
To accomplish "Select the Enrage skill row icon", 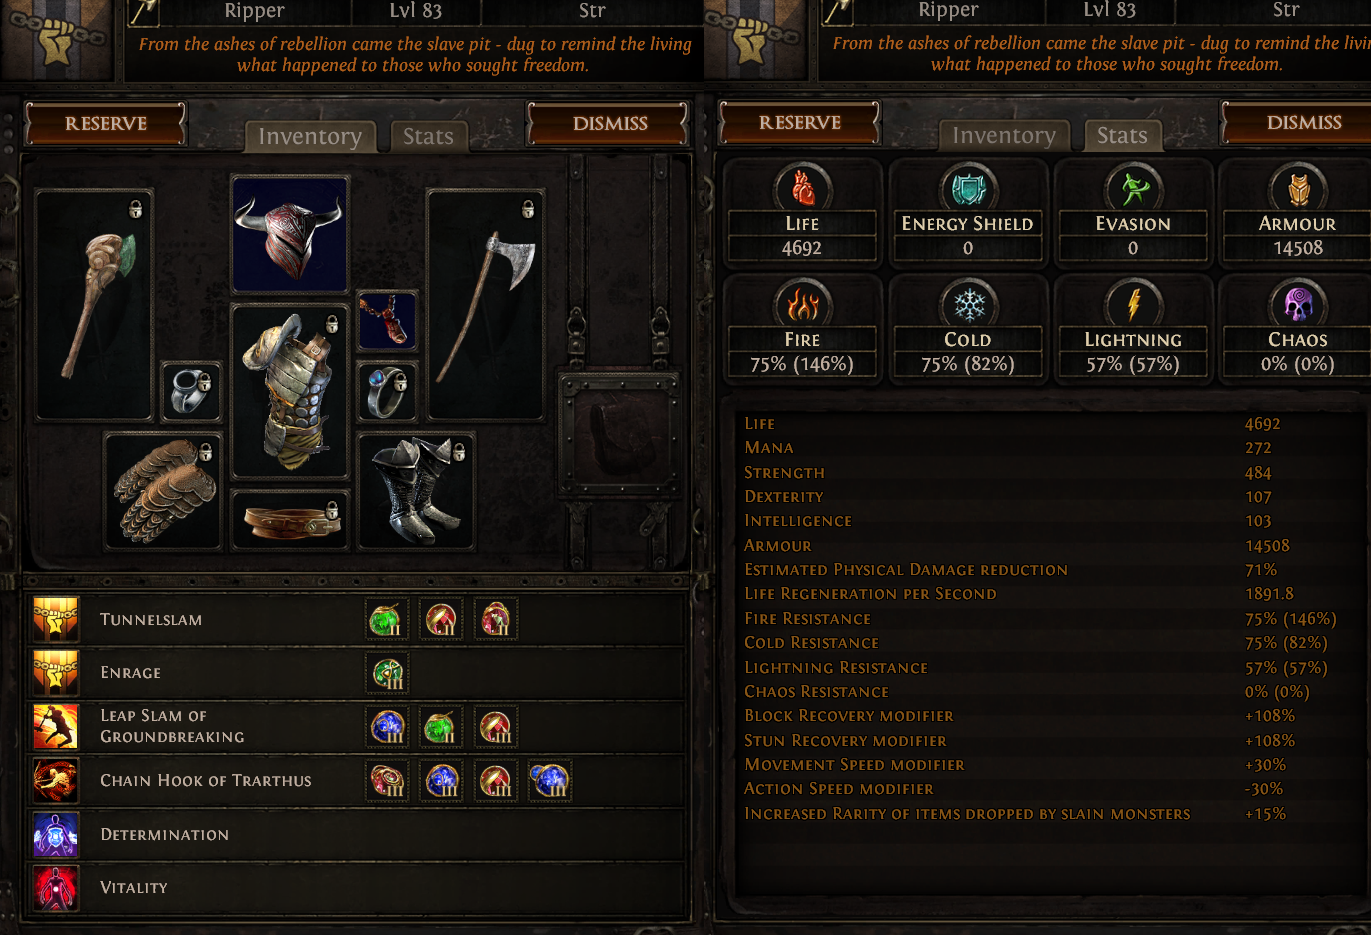I will click(x=56, y=672).
